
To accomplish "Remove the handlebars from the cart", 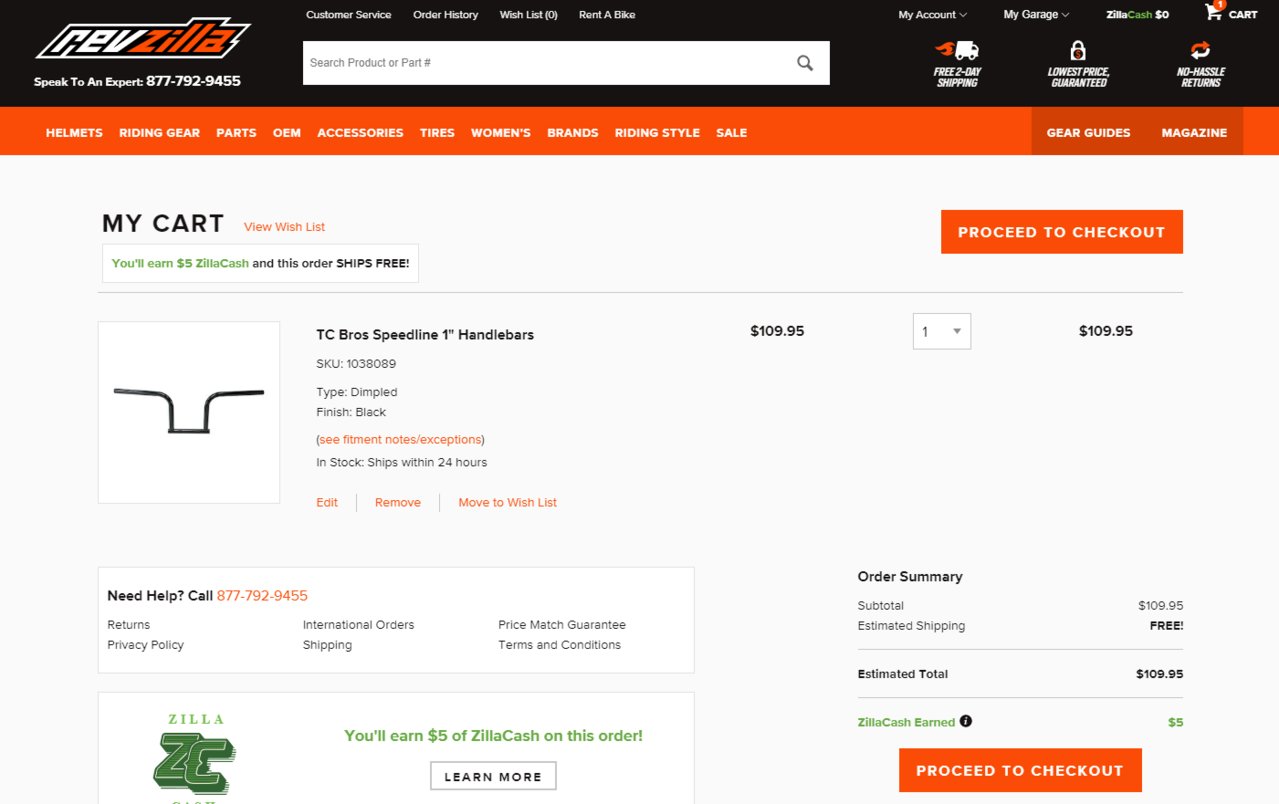I will click(x=398, y=502).
